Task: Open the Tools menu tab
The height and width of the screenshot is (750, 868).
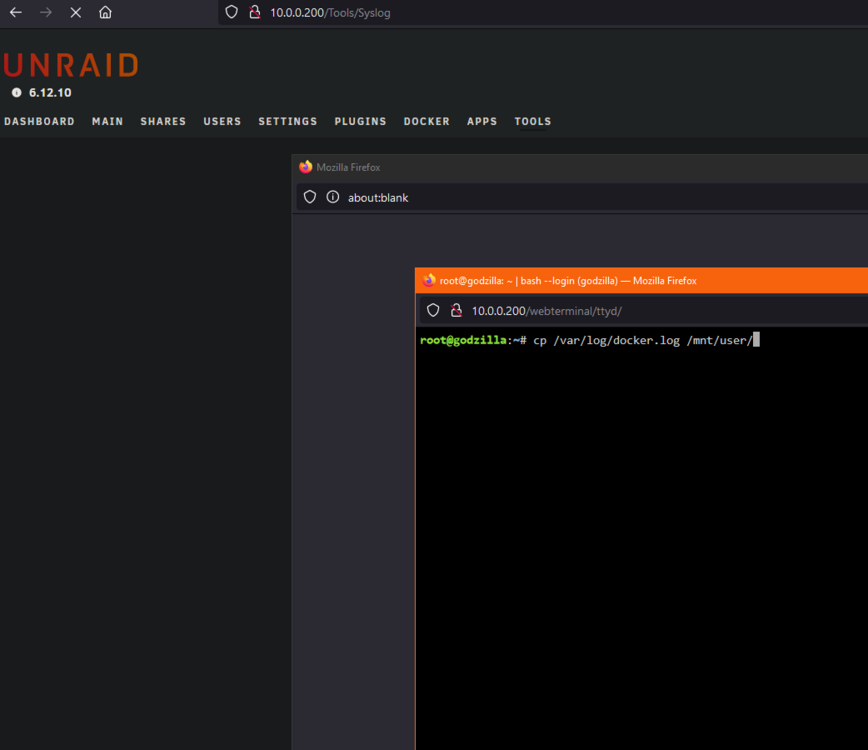Action: [x=533, y=121]
